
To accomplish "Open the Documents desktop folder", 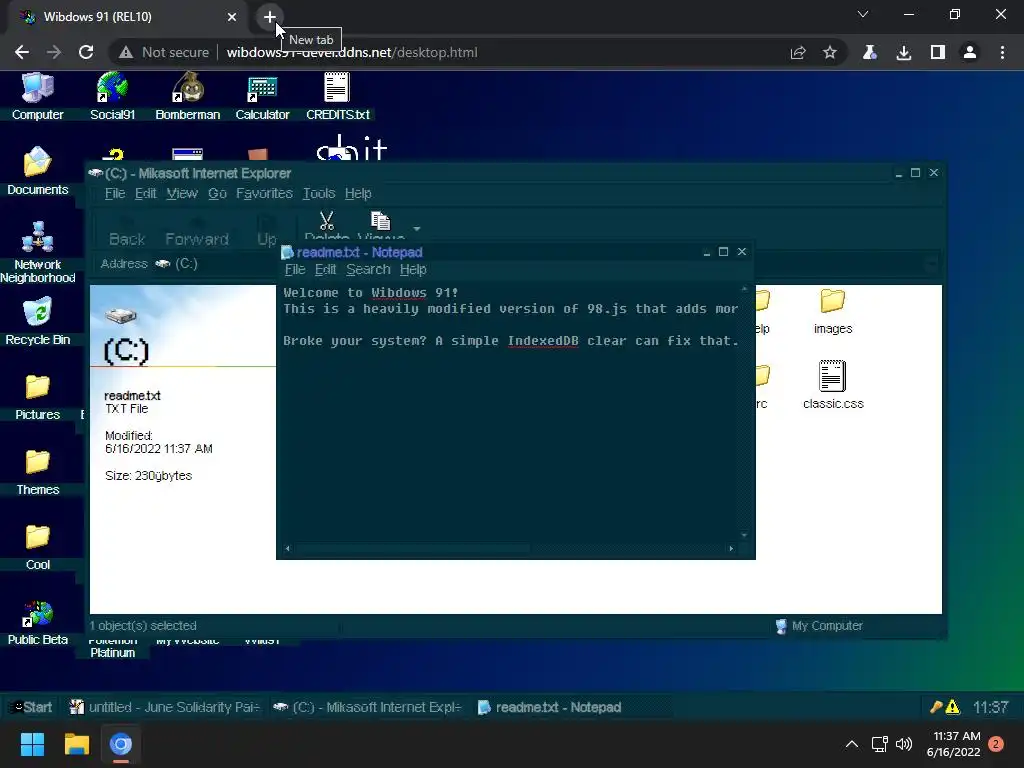I will tap(37, 171).
